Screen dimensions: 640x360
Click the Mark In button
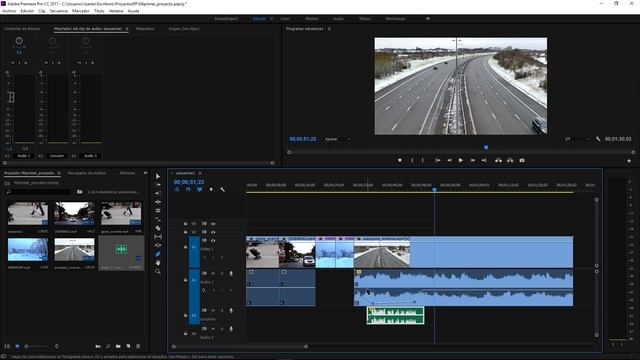point(412,160)
